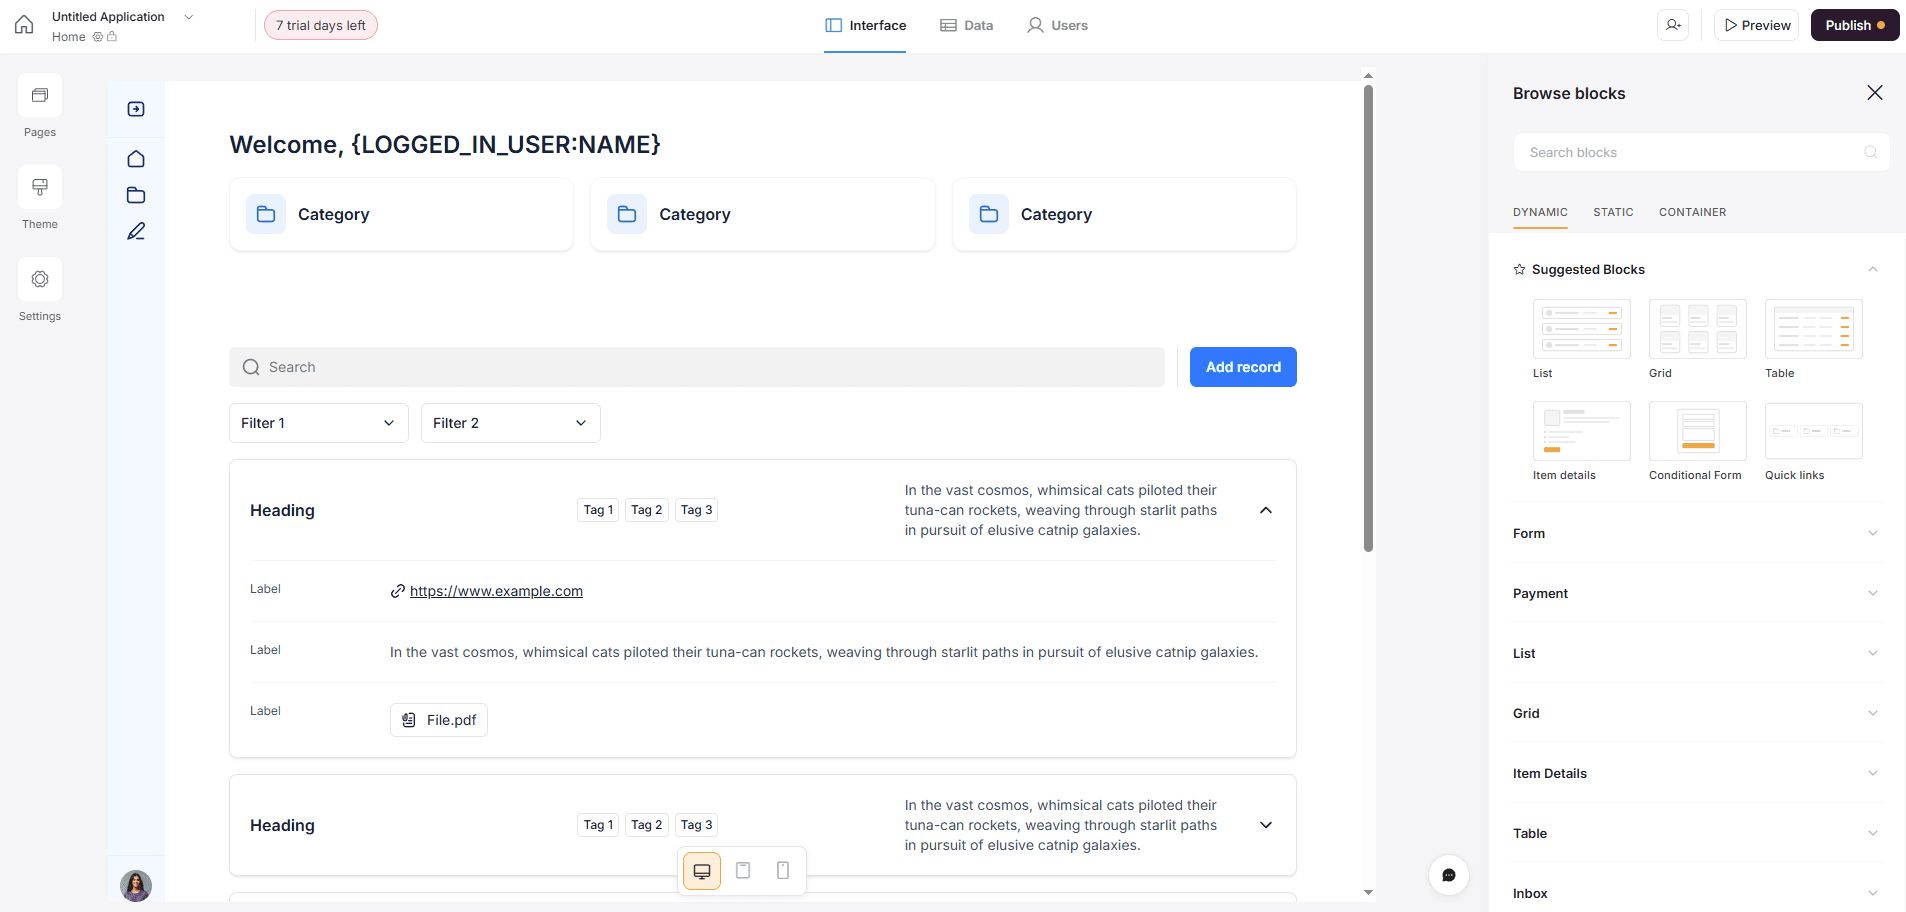Click the Publish button
1906x912 pixels.
[x=1853, y=24]
